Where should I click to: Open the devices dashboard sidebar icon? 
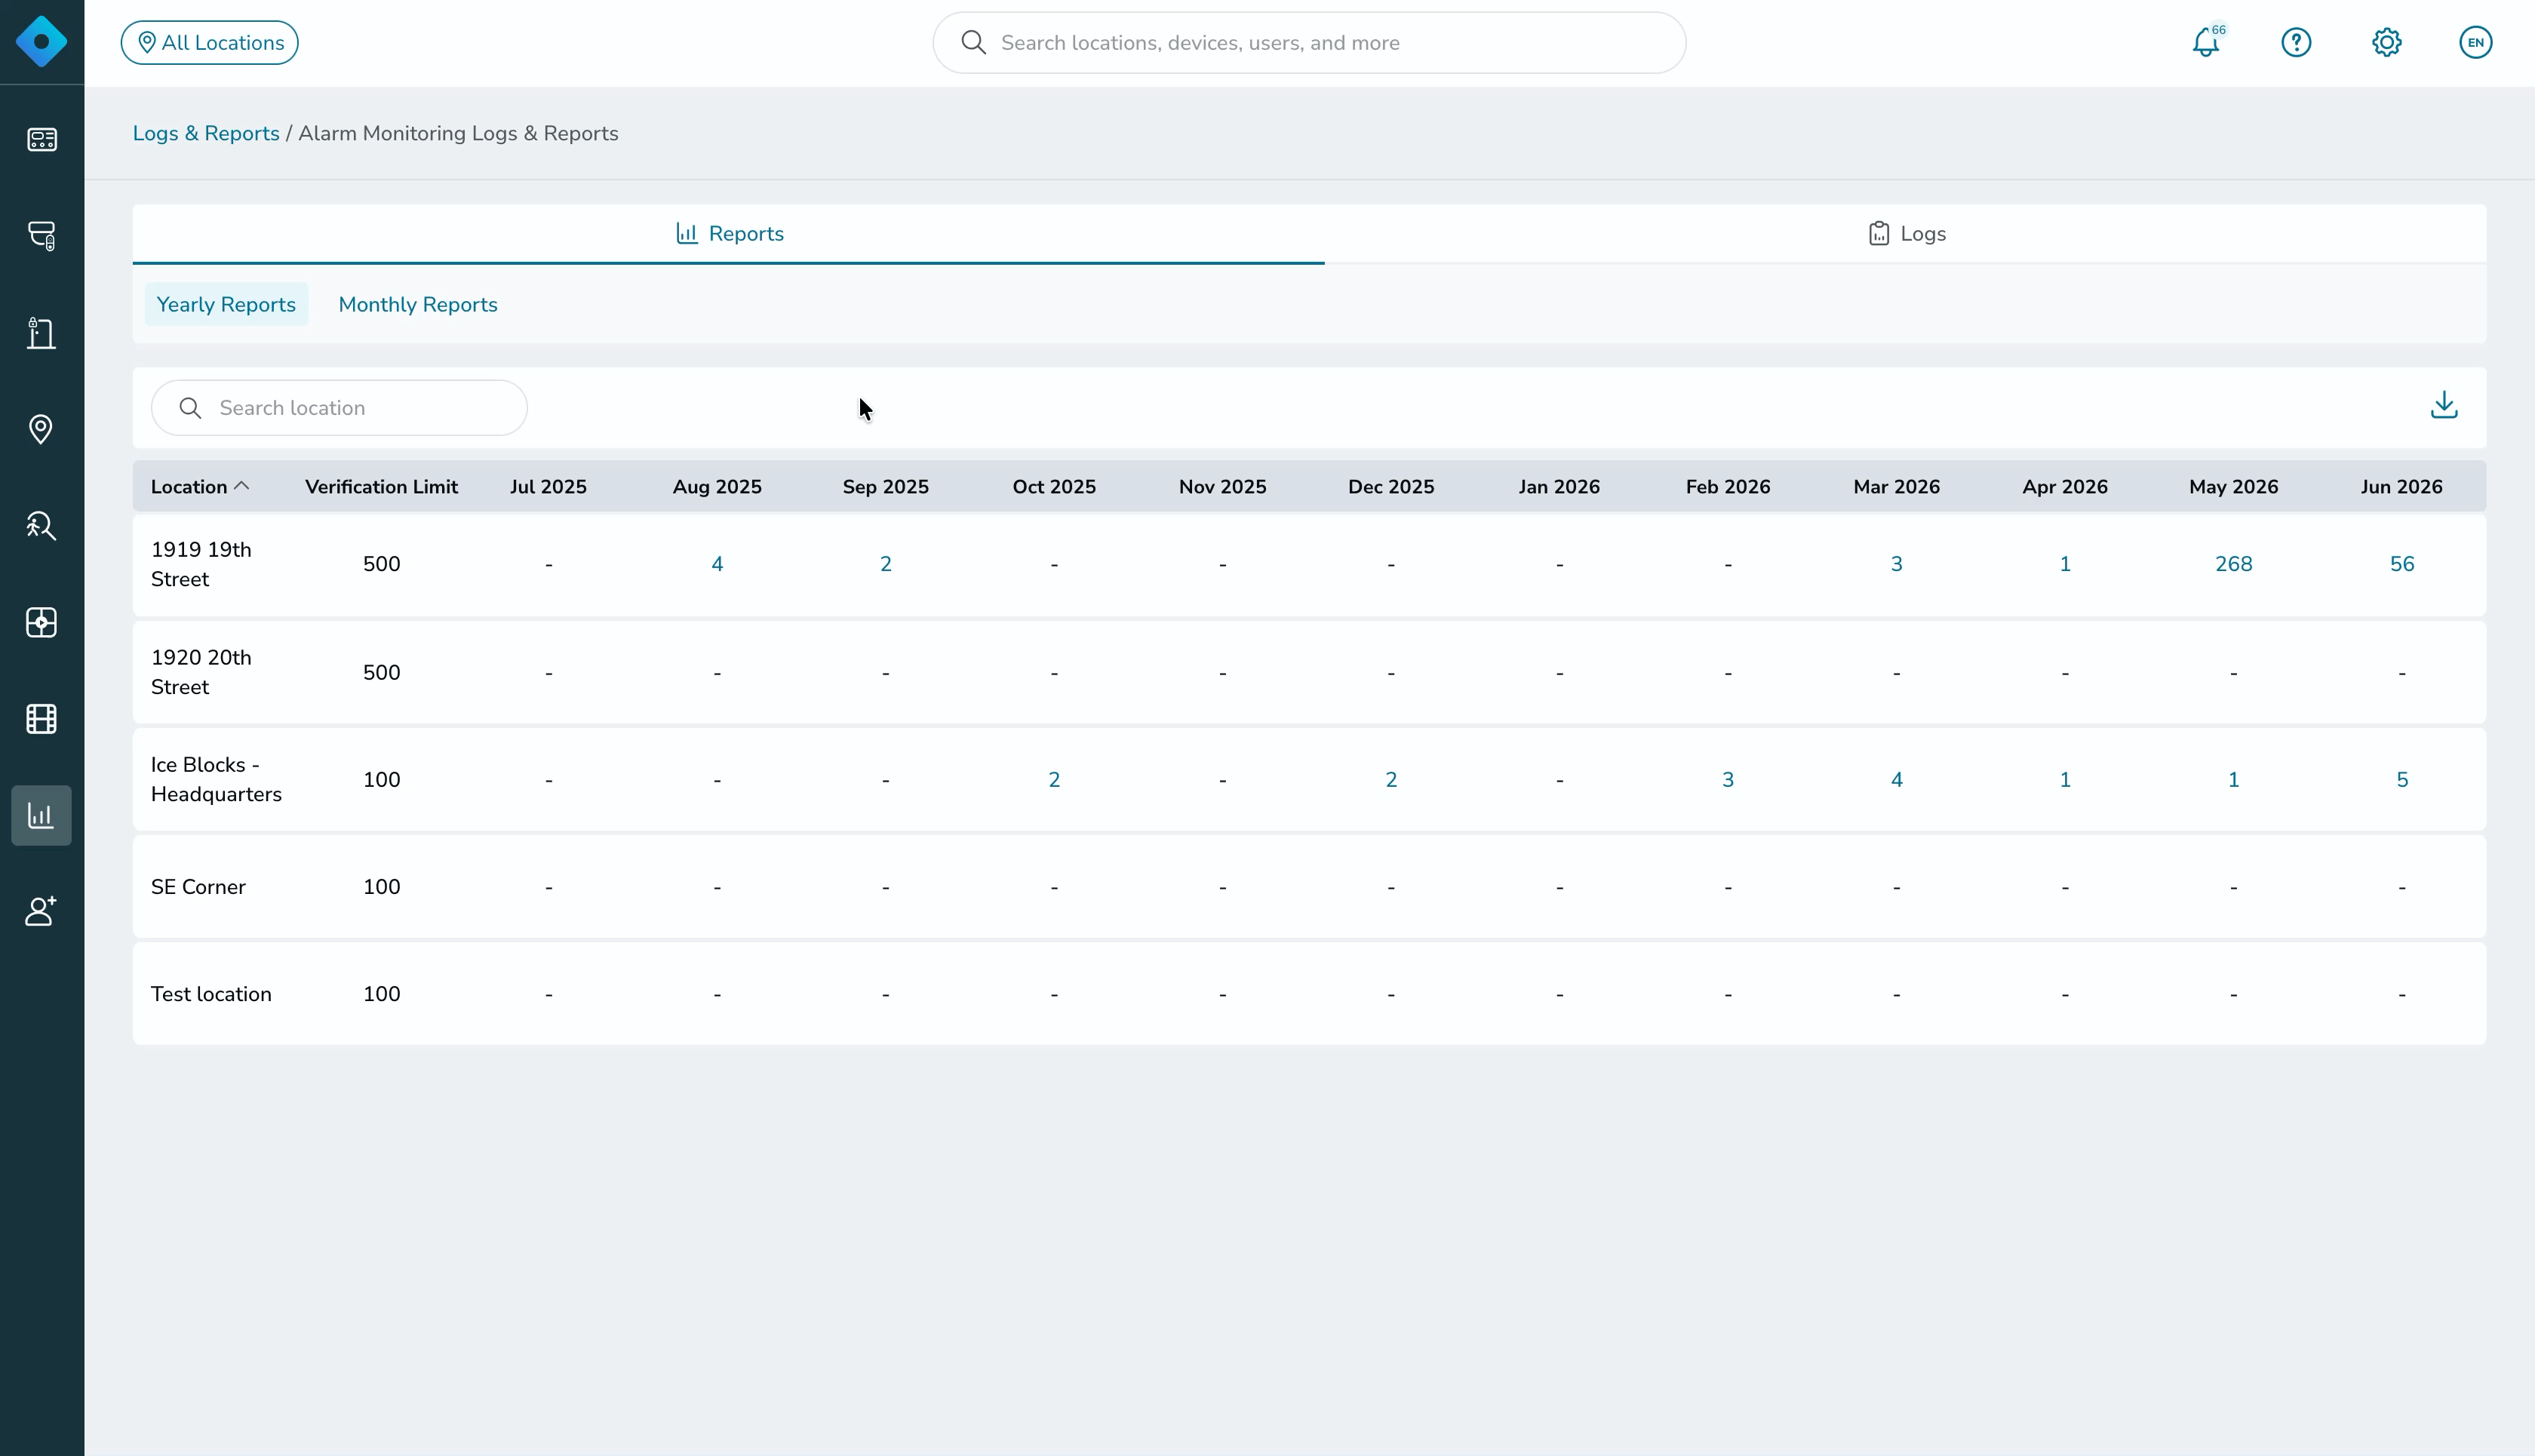[41, 139]
